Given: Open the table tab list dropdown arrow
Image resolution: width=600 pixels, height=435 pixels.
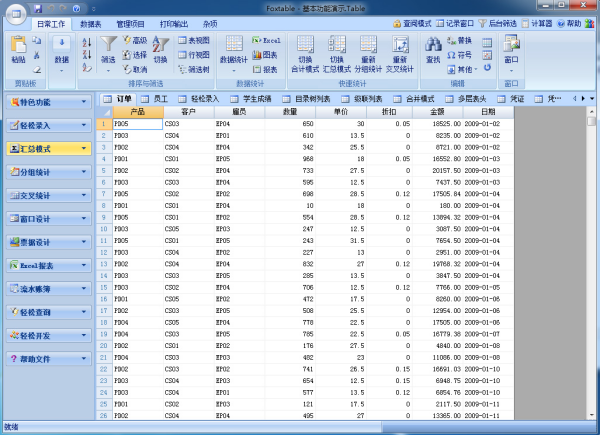Looking at the screenshot, I should pyautogui.click(x=591, y=99).
